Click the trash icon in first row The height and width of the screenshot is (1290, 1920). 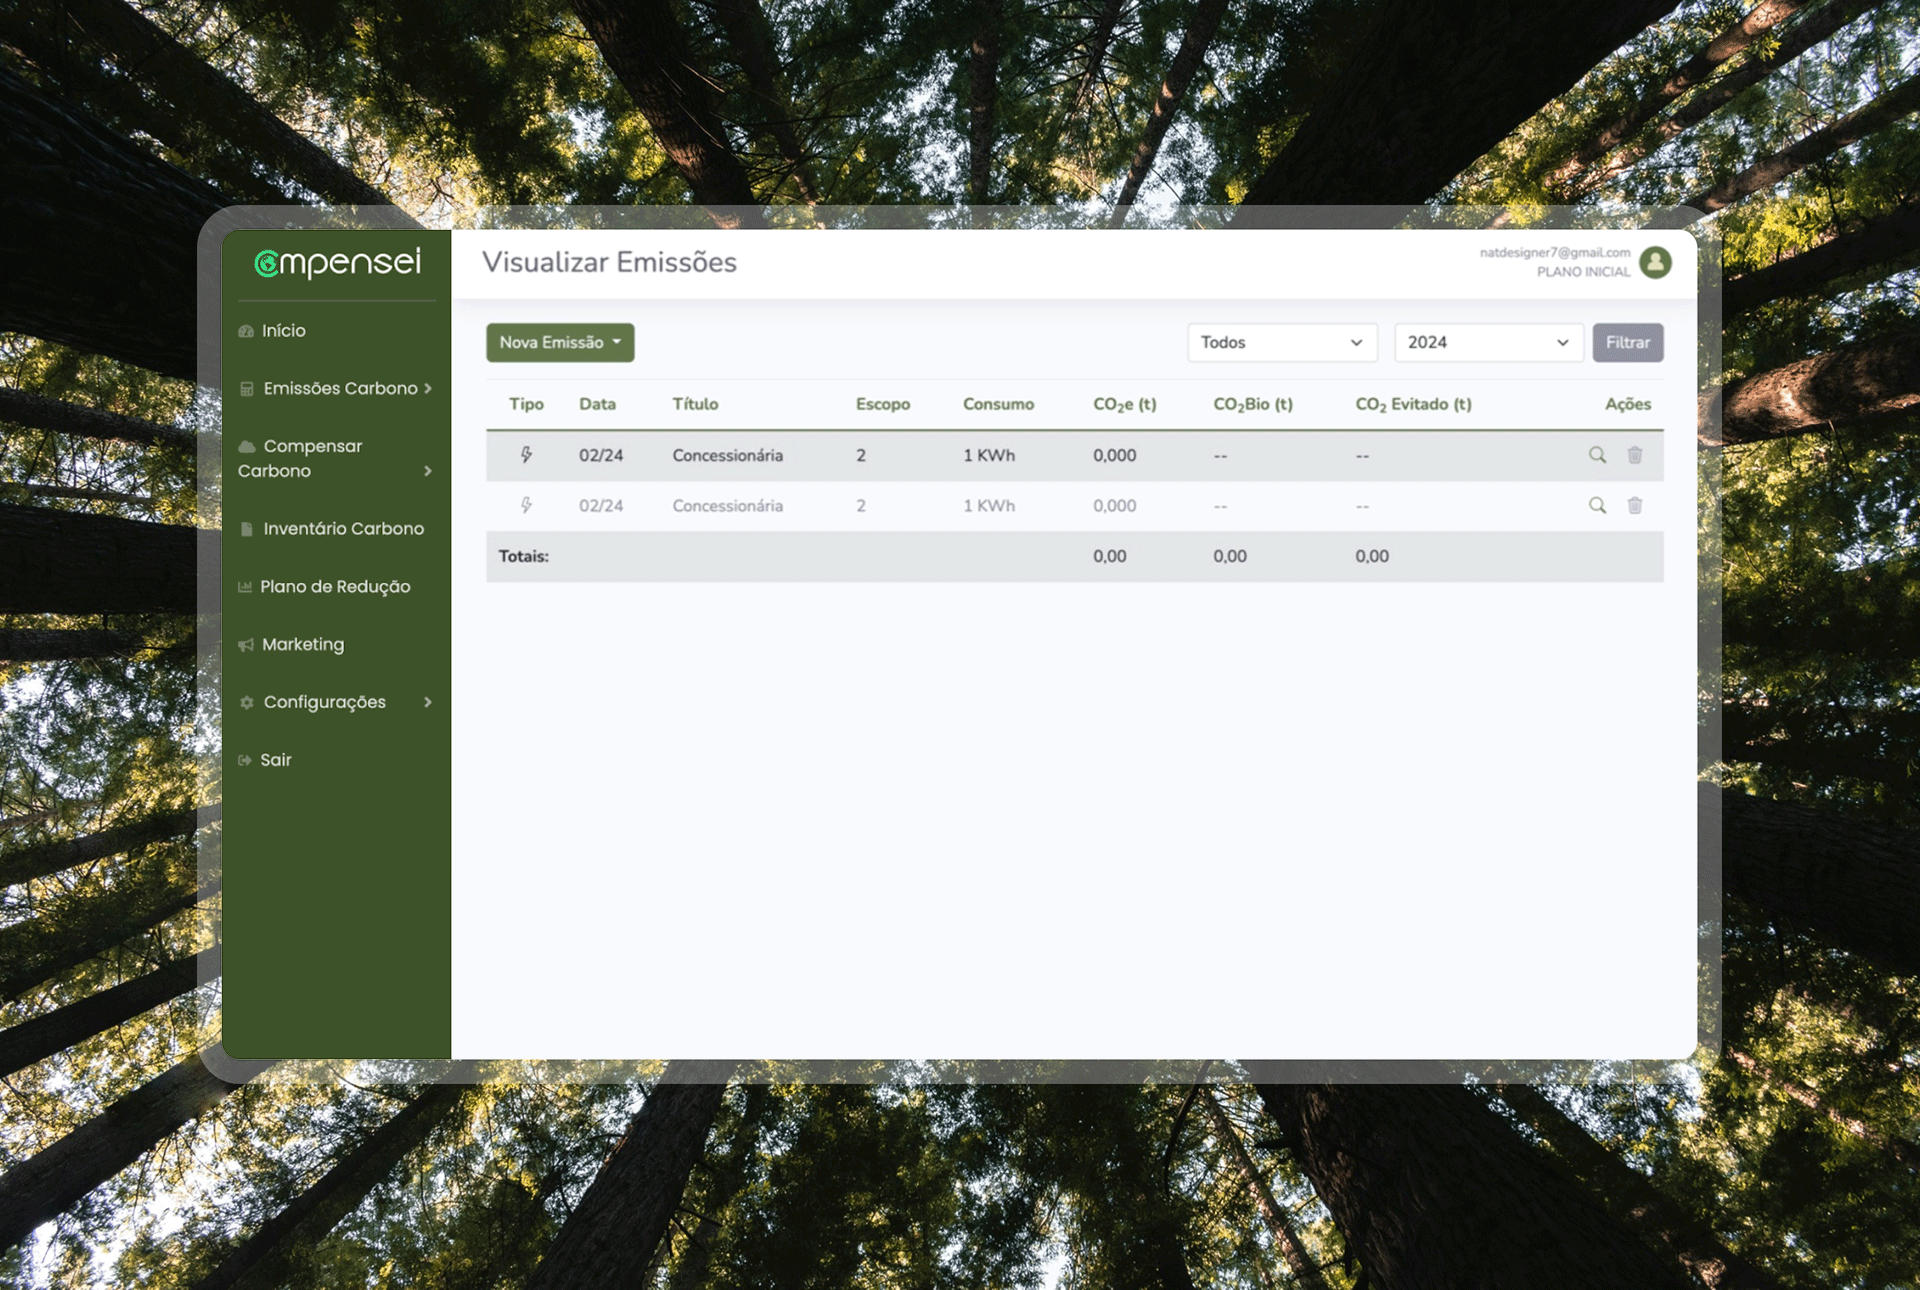point(1634,455)
